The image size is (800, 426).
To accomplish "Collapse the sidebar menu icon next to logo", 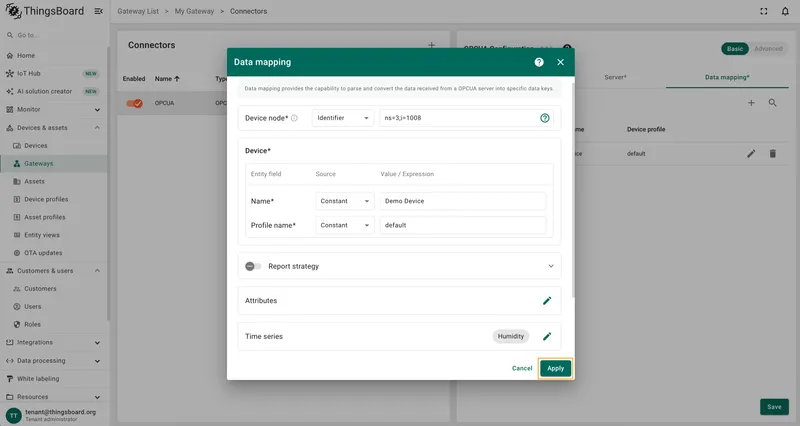I will pyautogui.click(x=98, y=11).
